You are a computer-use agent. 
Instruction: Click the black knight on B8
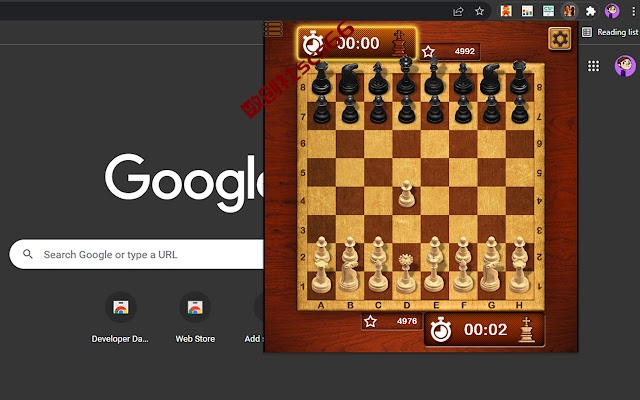point(349,79)
